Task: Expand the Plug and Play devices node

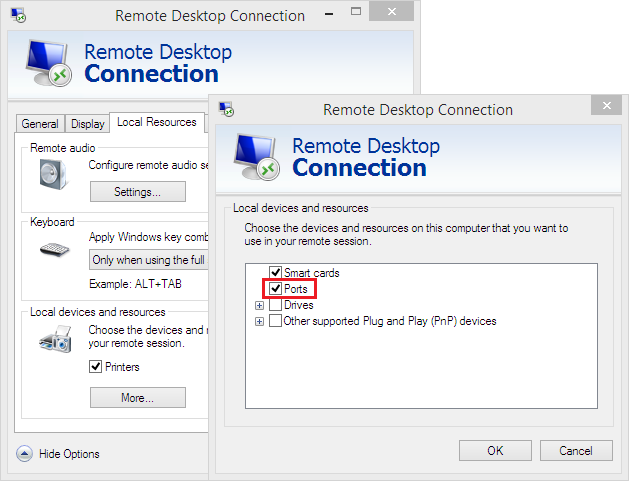Action: [x=260, y=321]
